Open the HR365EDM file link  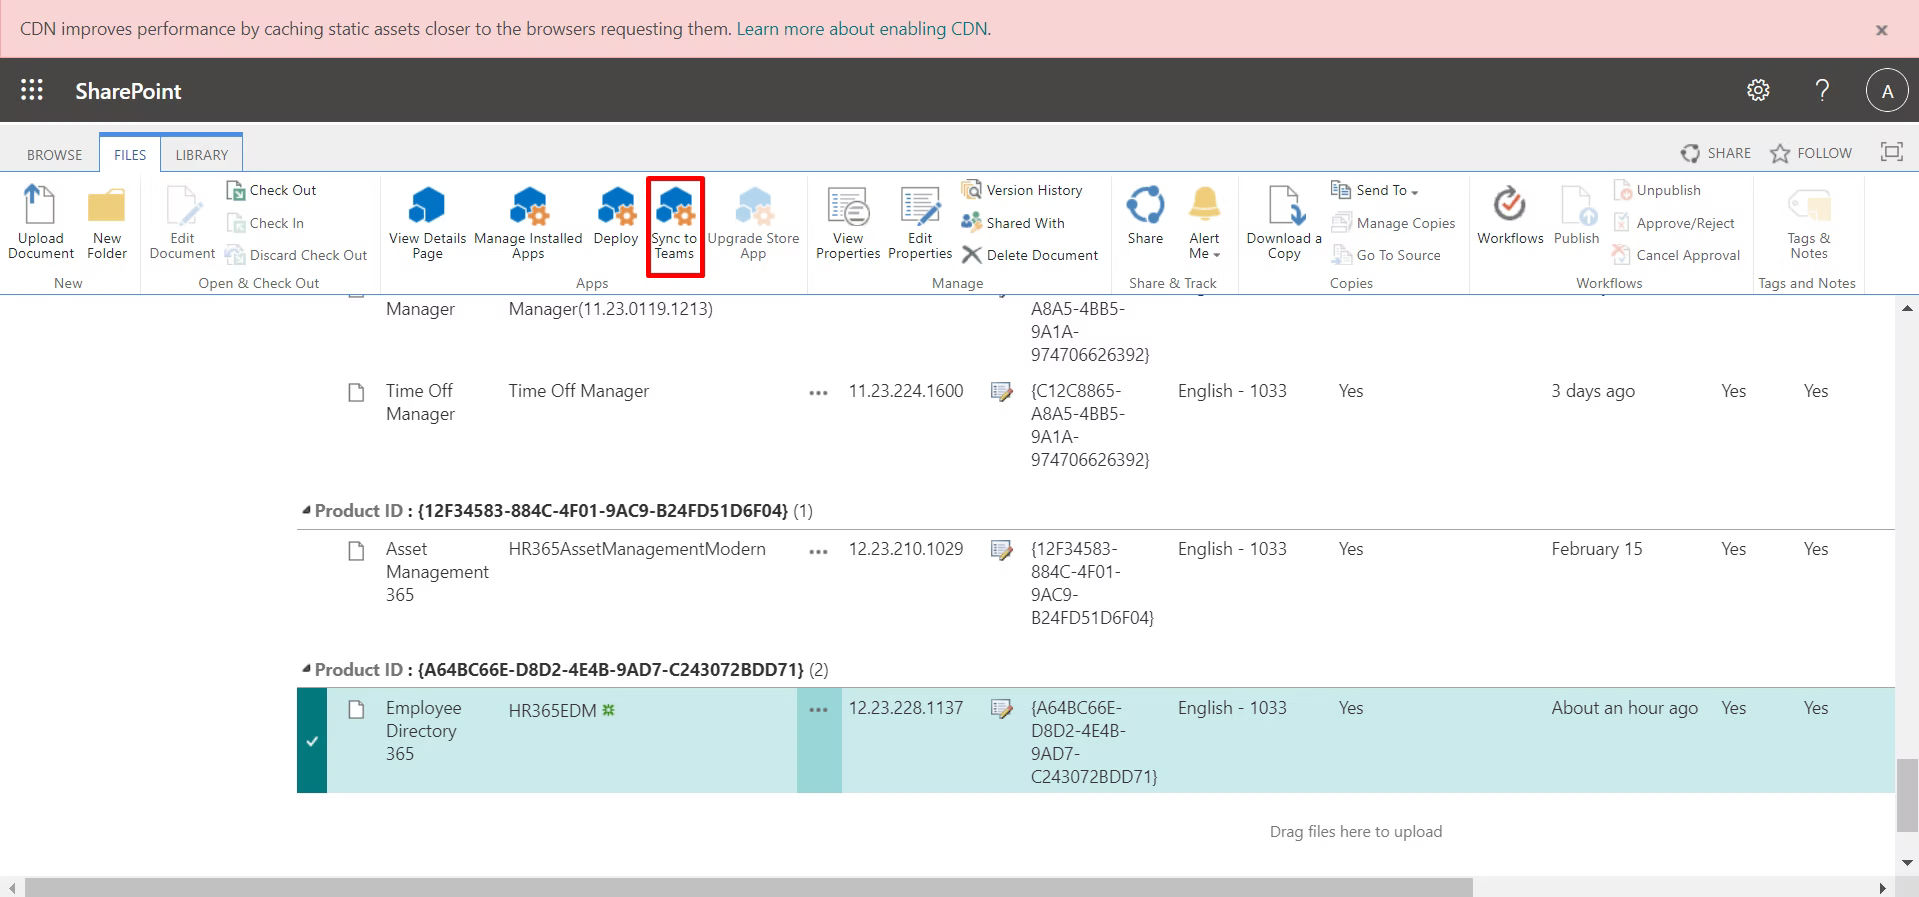(552, 710)
